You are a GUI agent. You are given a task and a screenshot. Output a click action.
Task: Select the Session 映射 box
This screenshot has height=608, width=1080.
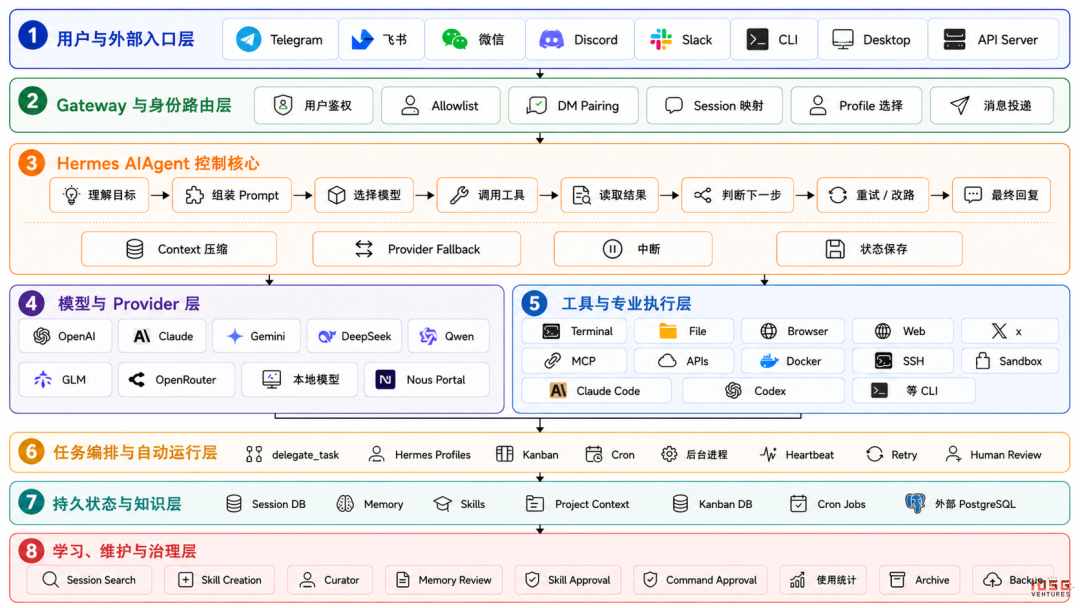pos(714,105)
